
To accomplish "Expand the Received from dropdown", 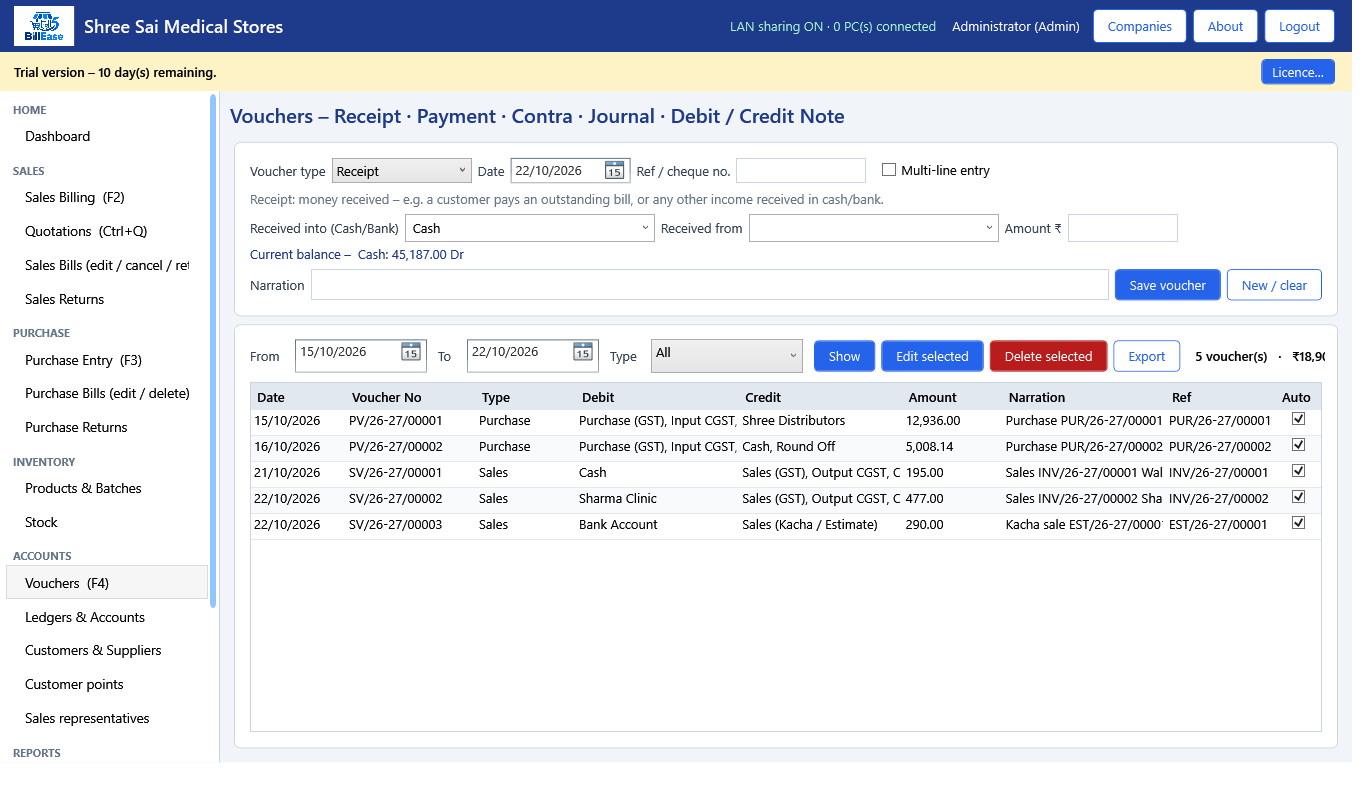I will click(874, 228).
